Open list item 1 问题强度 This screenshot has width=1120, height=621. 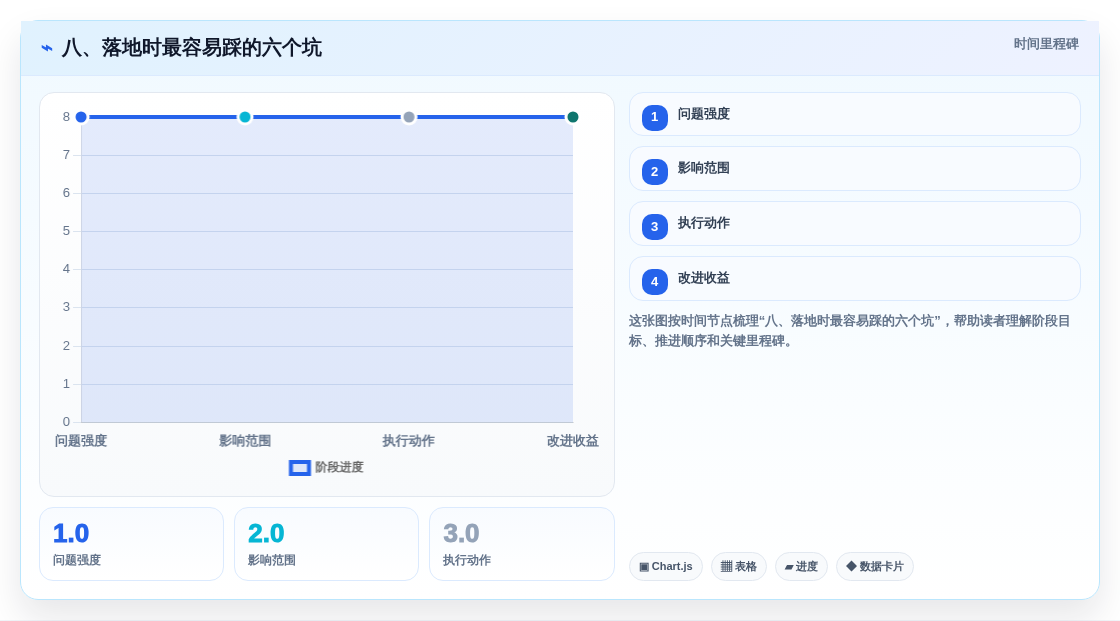click(x=854, y=114)
